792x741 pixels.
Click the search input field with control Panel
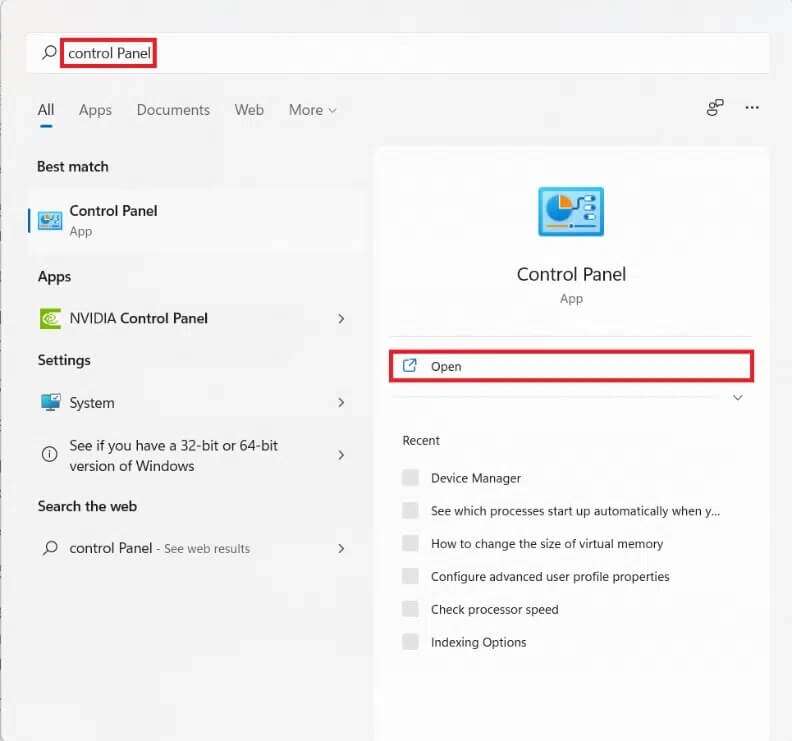click(398, 53)
